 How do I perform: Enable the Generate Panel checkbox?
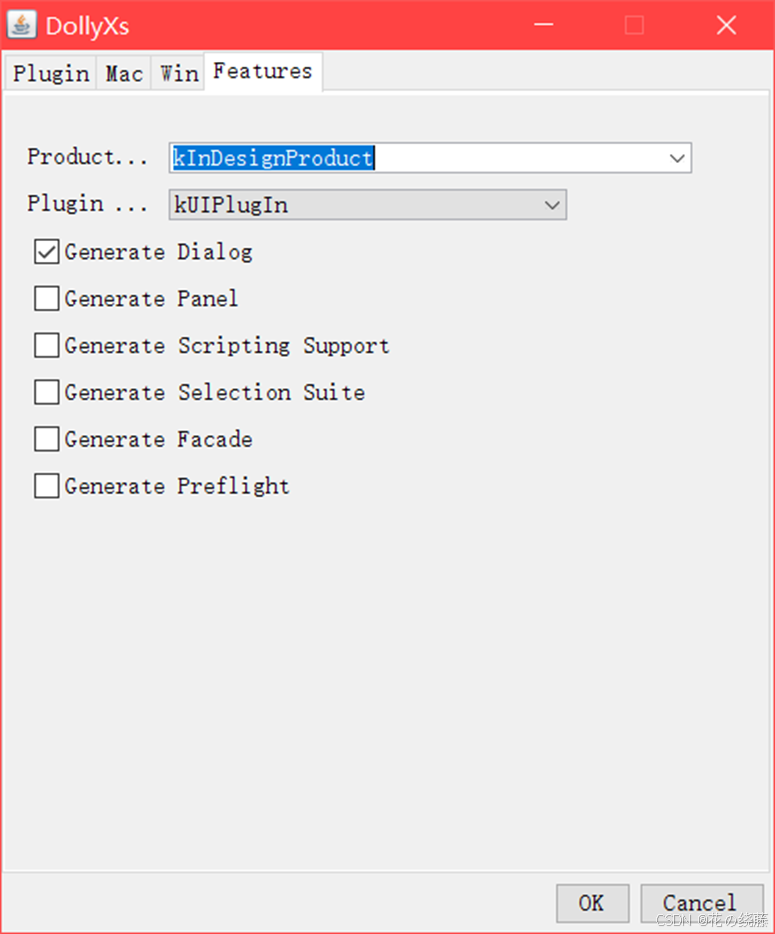pos(46,298)
